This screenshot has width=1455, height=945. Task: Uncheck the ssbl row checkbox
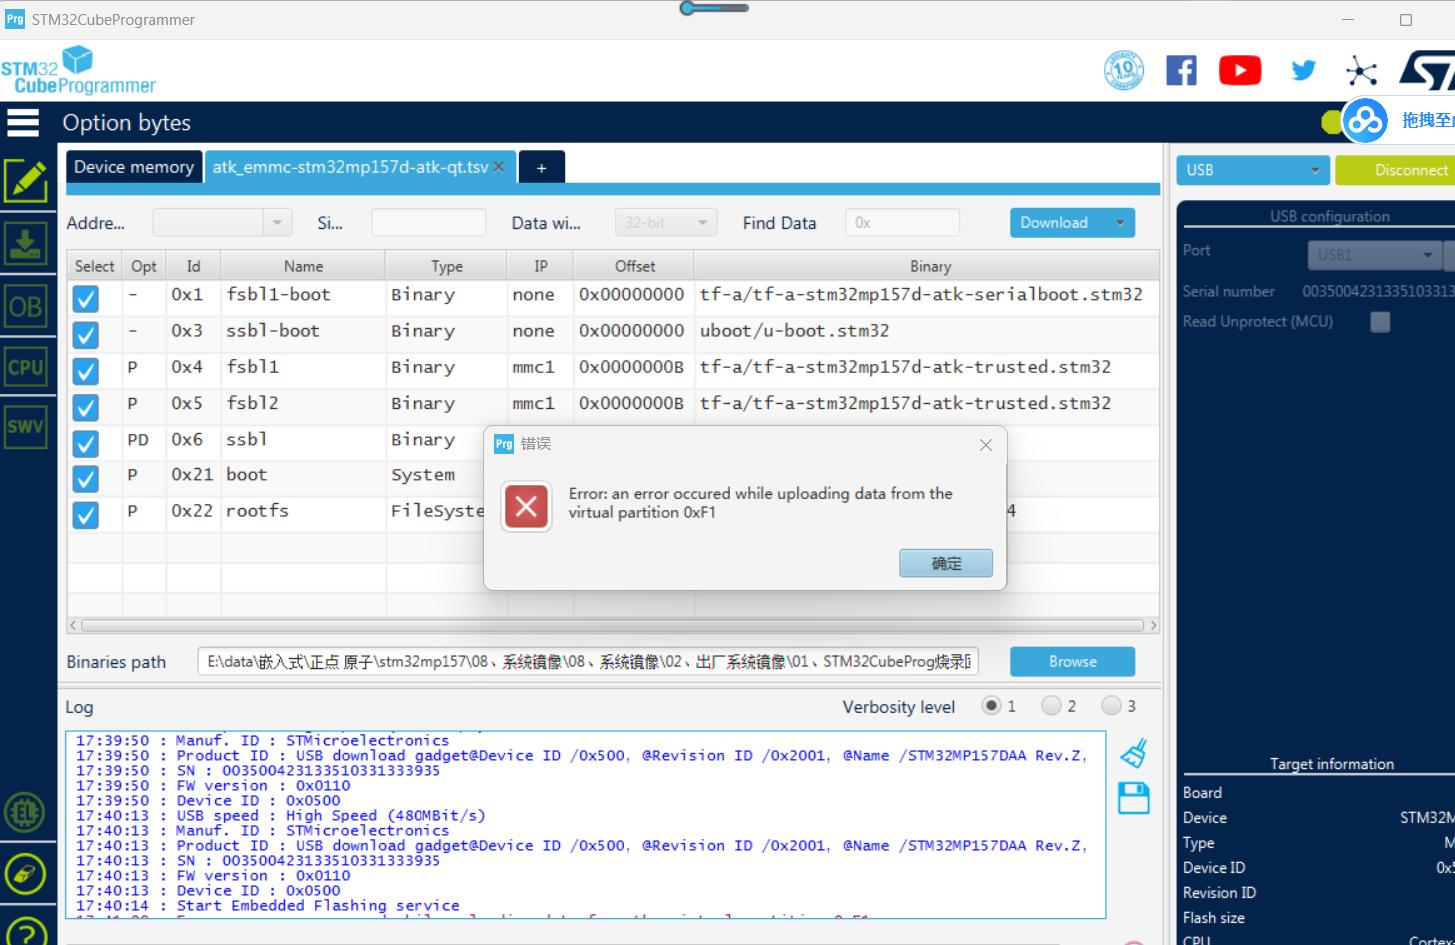coord(86,443)
